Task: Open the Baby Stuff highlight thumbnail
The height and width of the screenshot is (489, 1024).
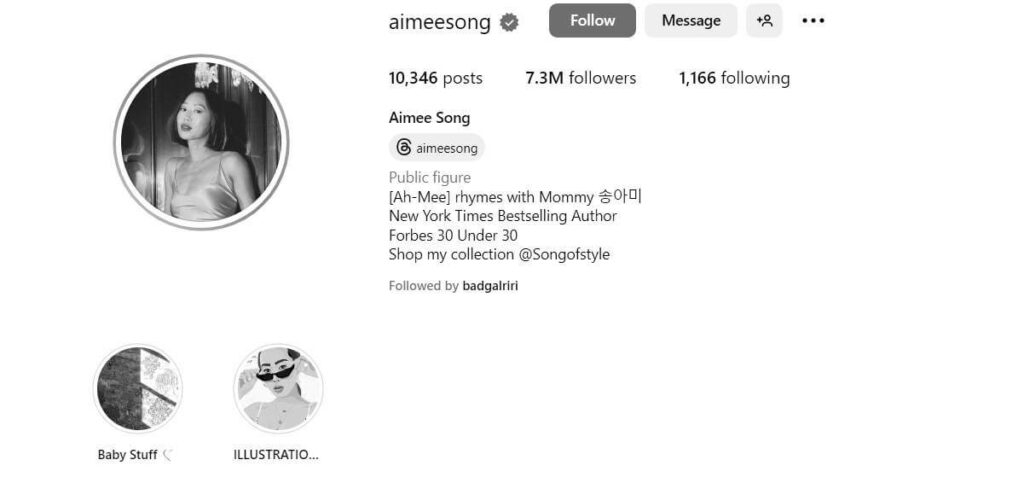Action: tap(138, 388)
